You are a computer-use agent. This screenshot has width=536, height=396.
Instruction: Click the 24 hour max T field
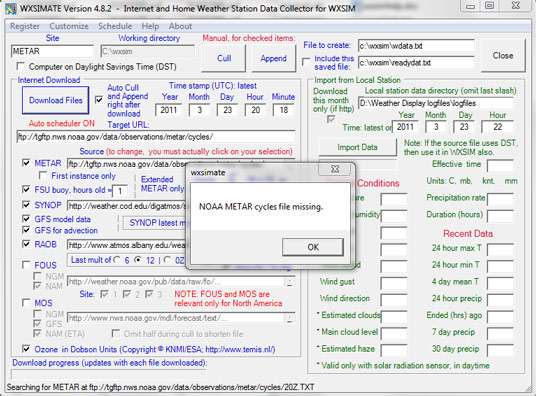click(x=500, y=249)
